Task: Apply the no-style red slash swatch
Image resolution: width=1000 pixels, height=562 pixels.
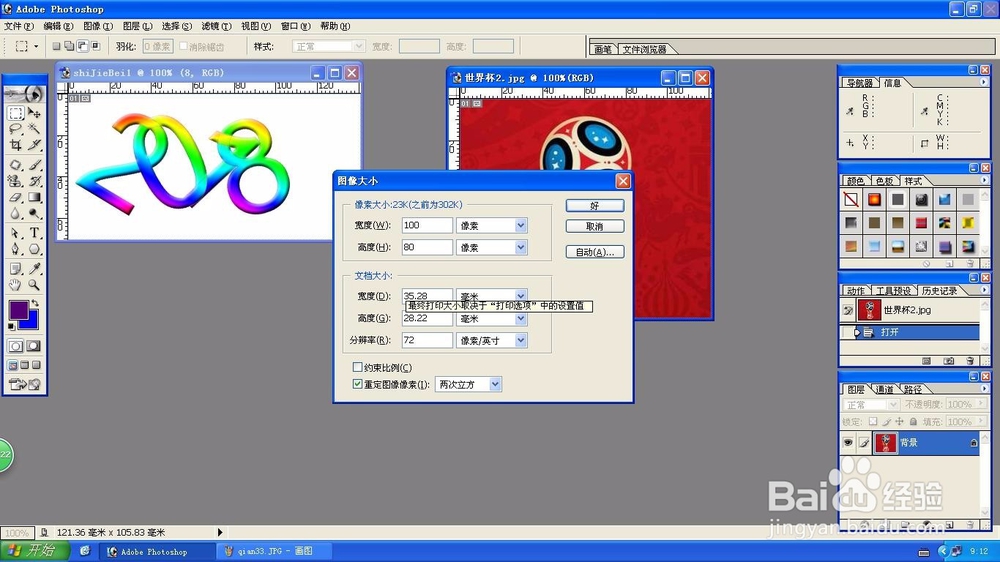Action: (851, 200)
